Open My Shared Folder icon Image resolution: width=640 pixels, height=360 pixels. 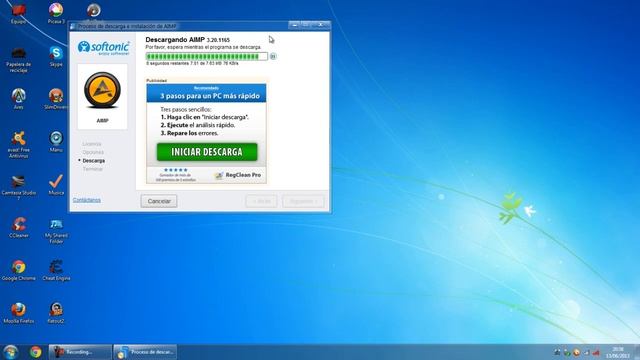tap(56, 231)
